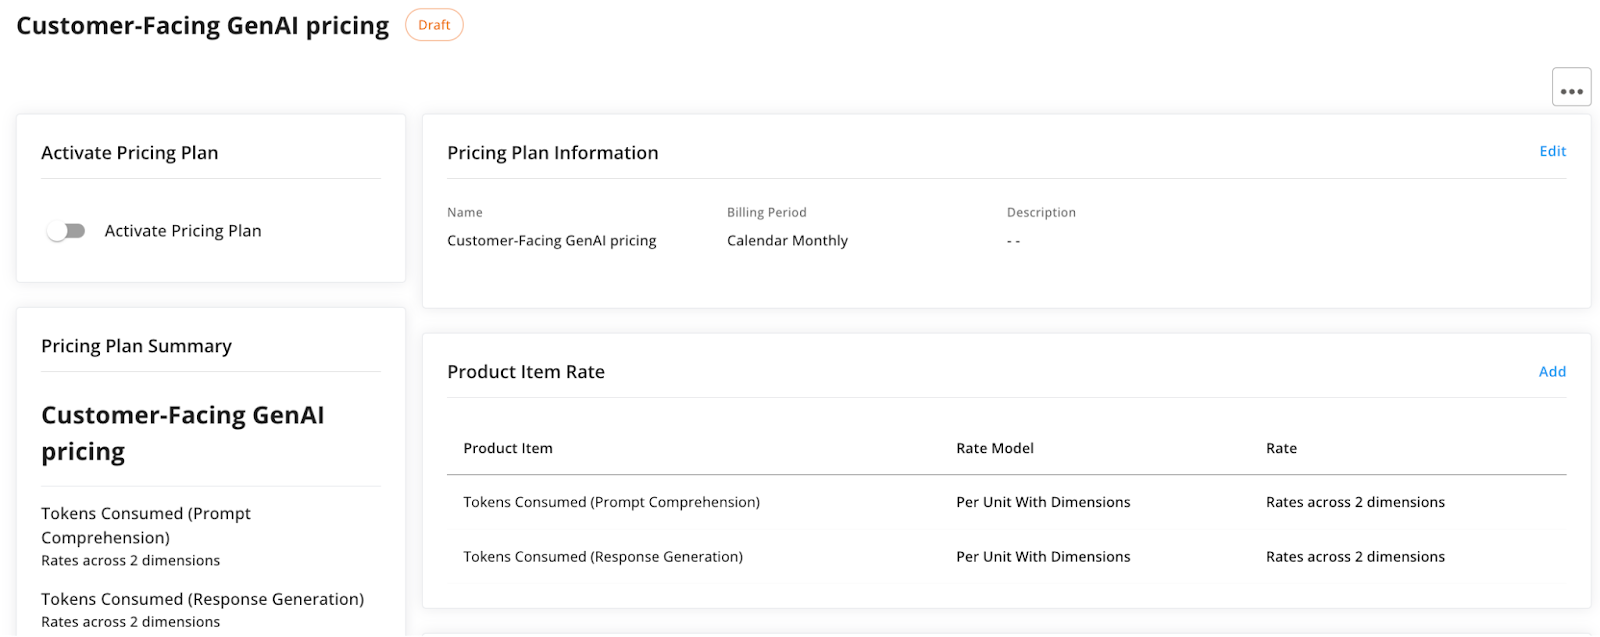Screen dimensions: 1600x637
Task: Click the Rate Model column header
Action: tap(995, 448)
